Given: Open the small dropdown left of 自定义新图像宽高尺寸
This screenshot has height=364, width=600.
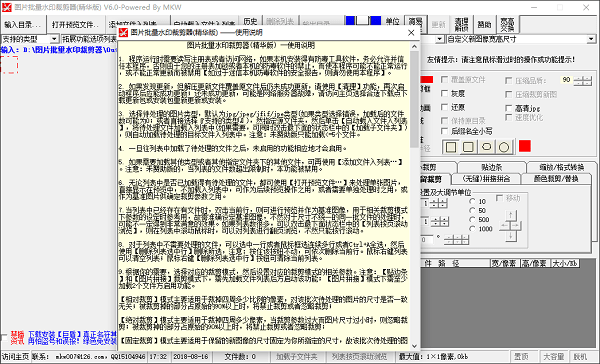Looking at the screenshot, I should [439, 39].
